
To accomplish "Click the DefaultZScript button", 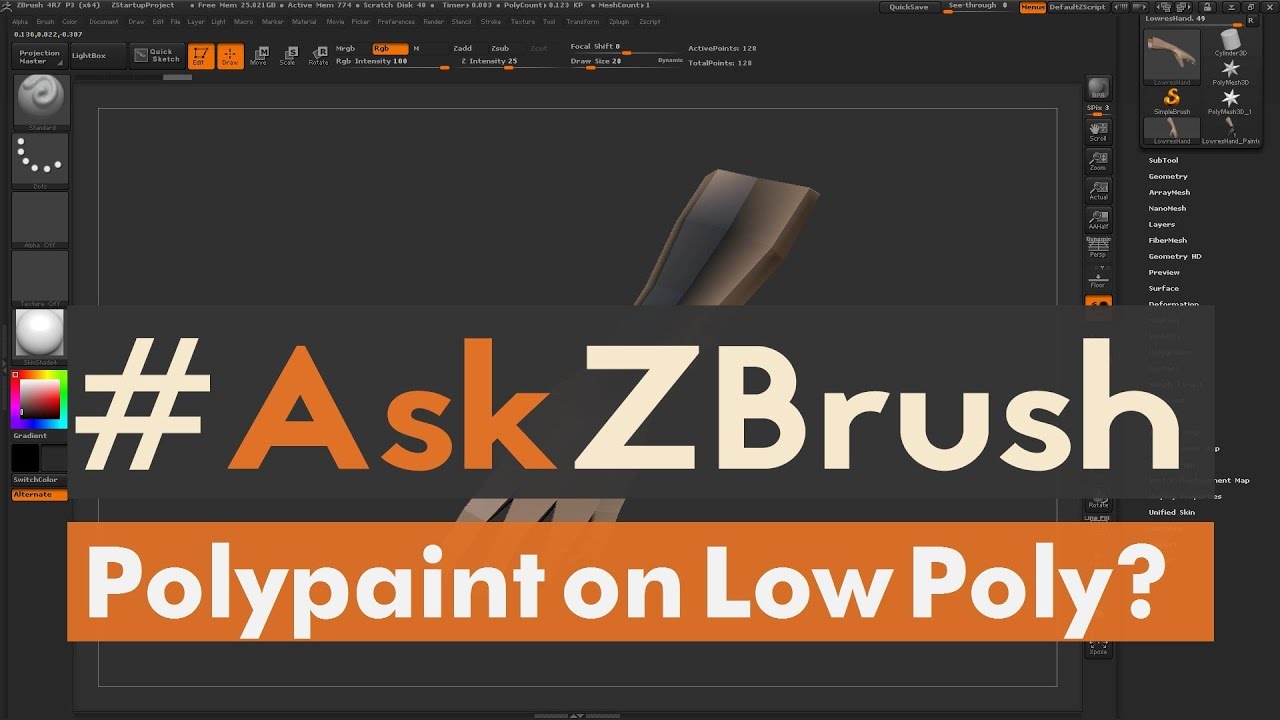I will (x=1077, y=7).
